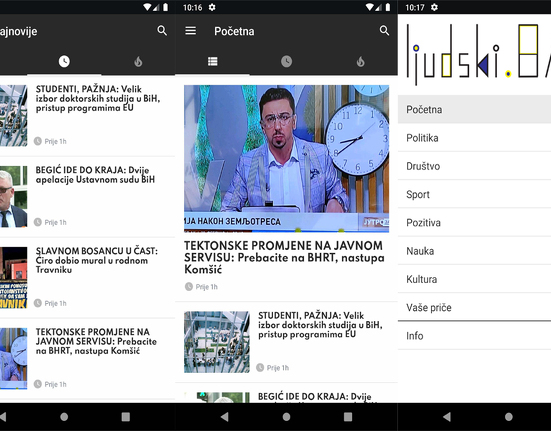Viewport: 551px width, 431px height.
Task: Tap thumbnail of TEKTONSKE PROMJENE in Najnovije list
Action: tap(13, 358)
